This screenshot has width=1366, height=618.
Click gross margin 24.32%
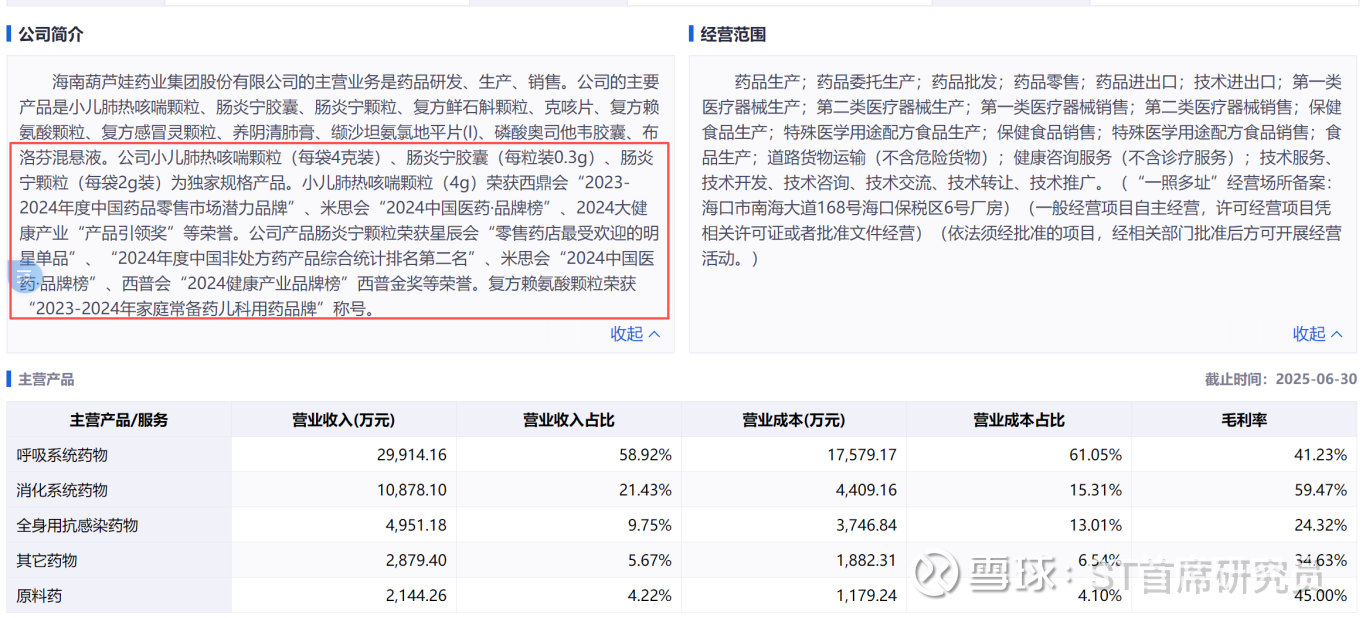click(x=1321, y=525)
